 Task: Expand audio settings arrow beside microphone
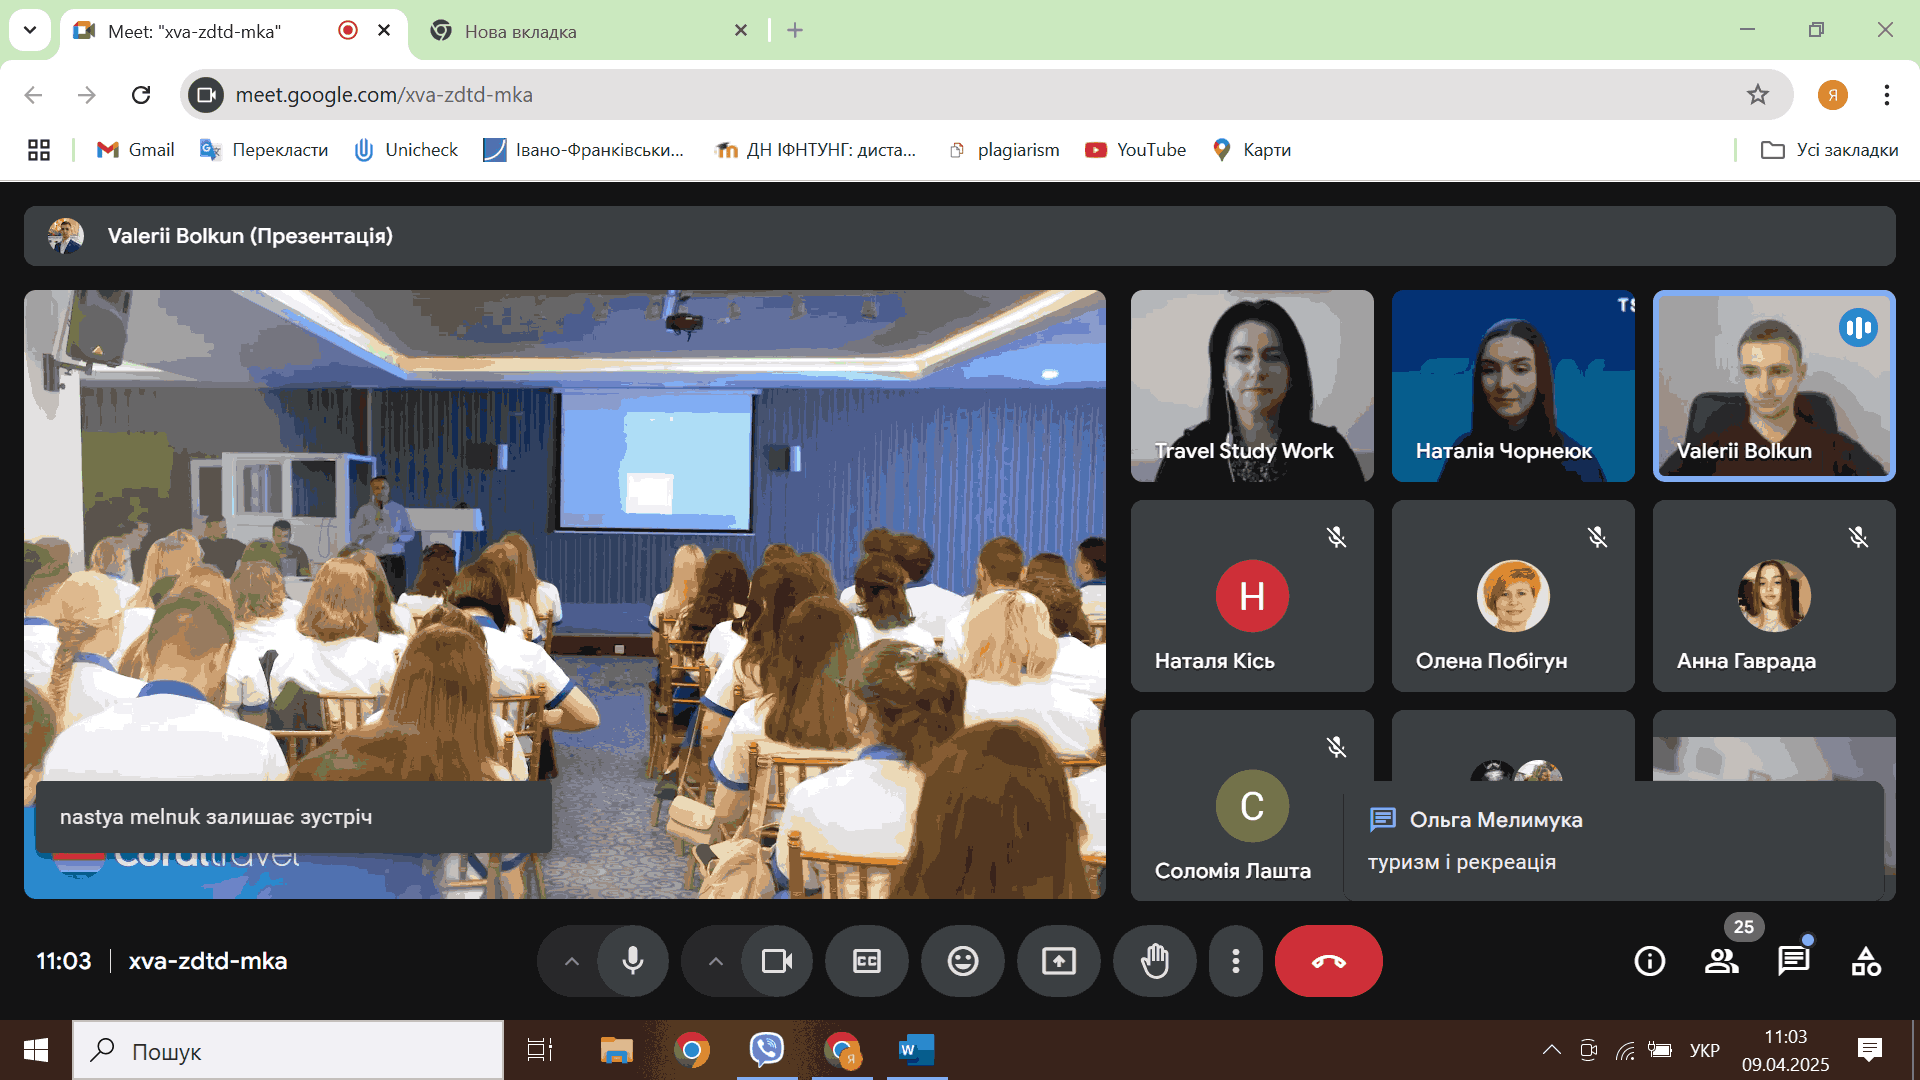(571, 961)
